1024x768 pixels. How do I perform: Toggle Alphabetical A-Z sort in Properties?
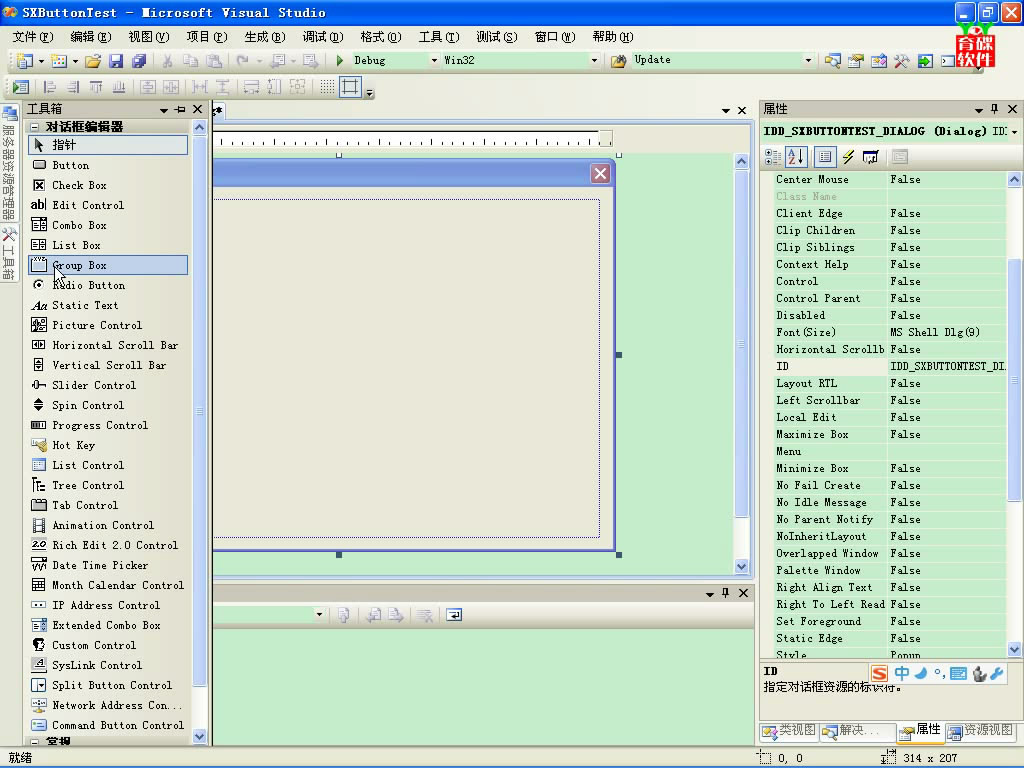click(796, 157)
